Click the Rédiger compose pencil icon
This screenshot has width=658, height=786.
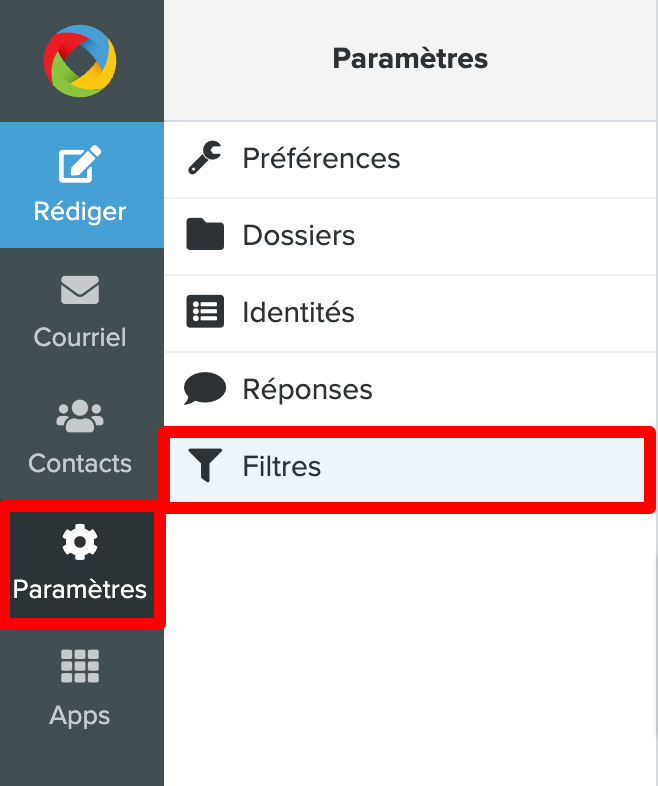click(x=80, y=164)
